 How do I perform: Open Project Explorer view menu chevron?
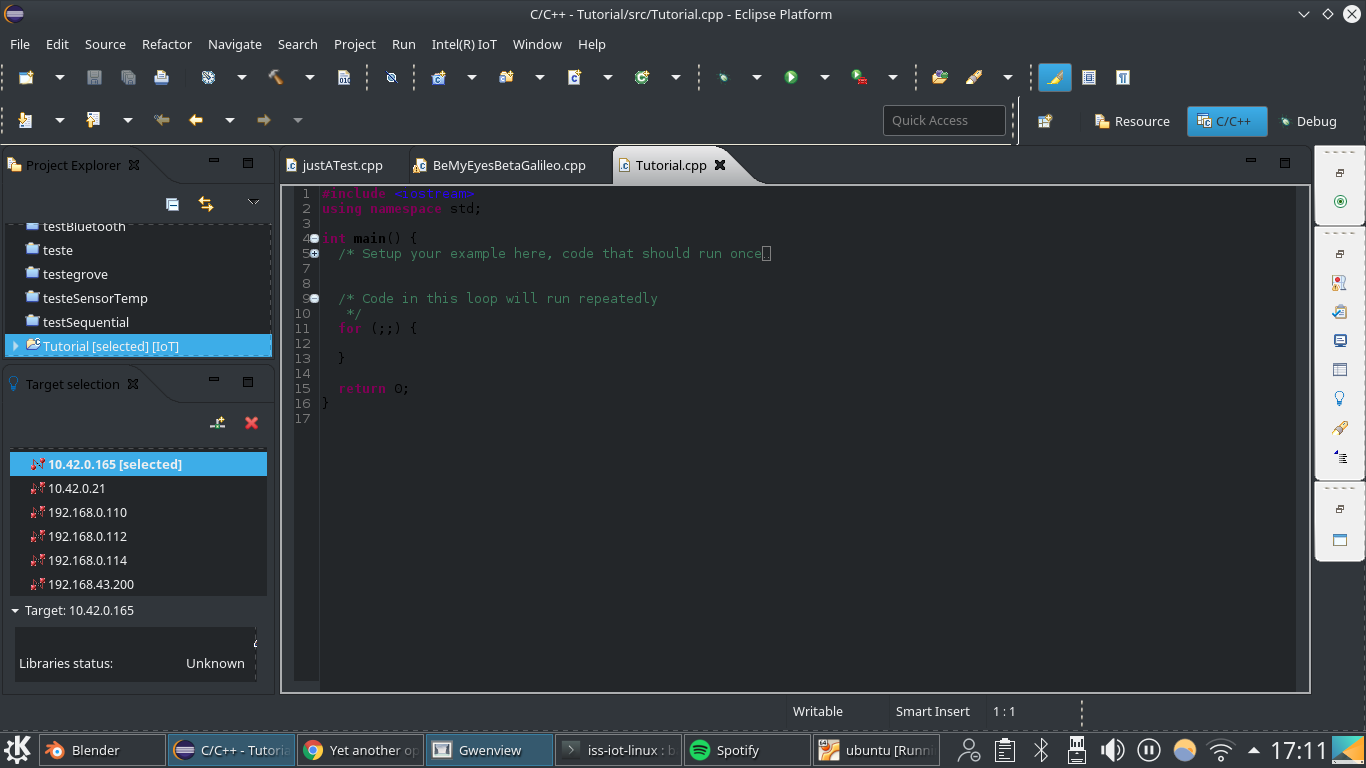[x=253, y=203]
